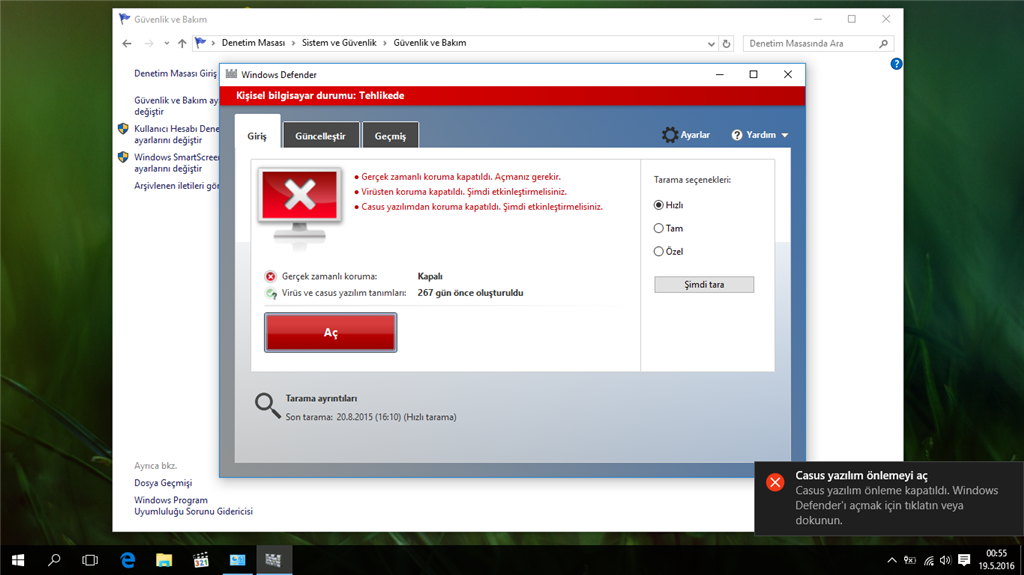Show hidden tray icons chevron
This screenshot has width=1024, height=575.
(891, 561)
